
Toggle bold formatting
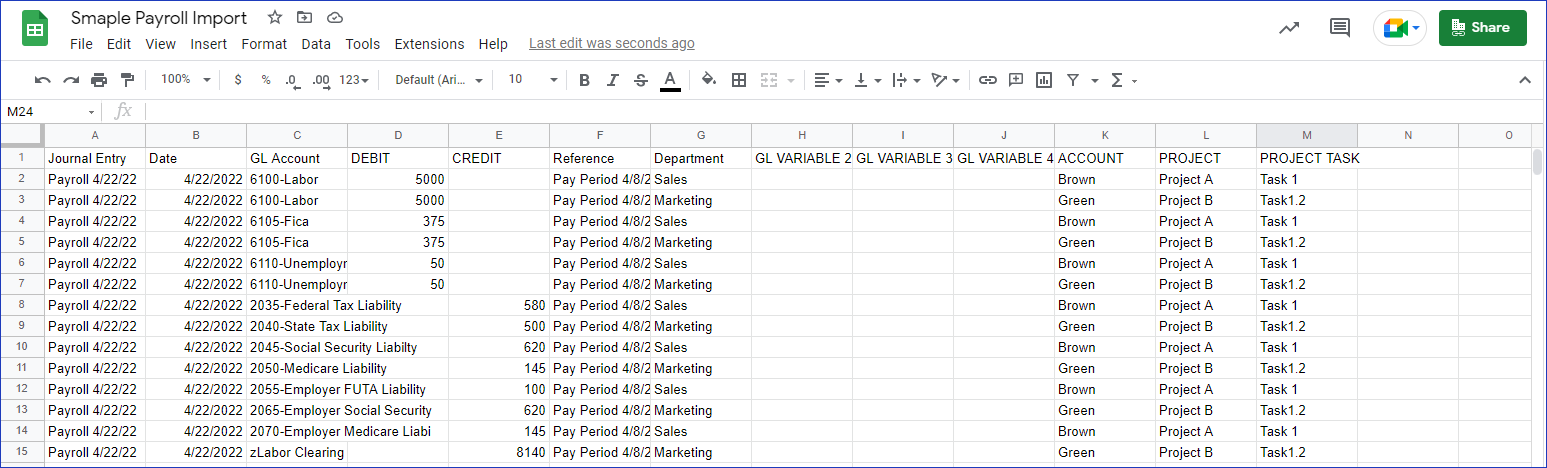[x=585, y=80]
